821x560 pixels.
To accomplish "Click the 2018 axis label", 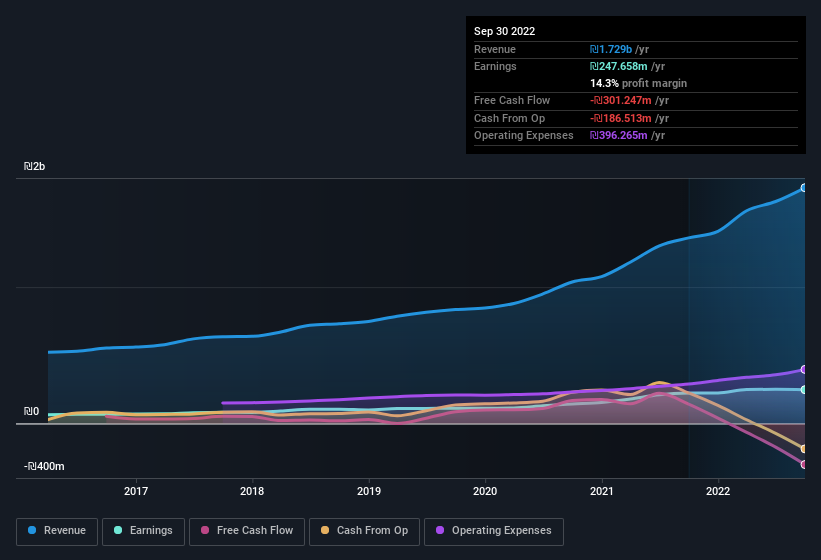I will (x=252, y=491).
